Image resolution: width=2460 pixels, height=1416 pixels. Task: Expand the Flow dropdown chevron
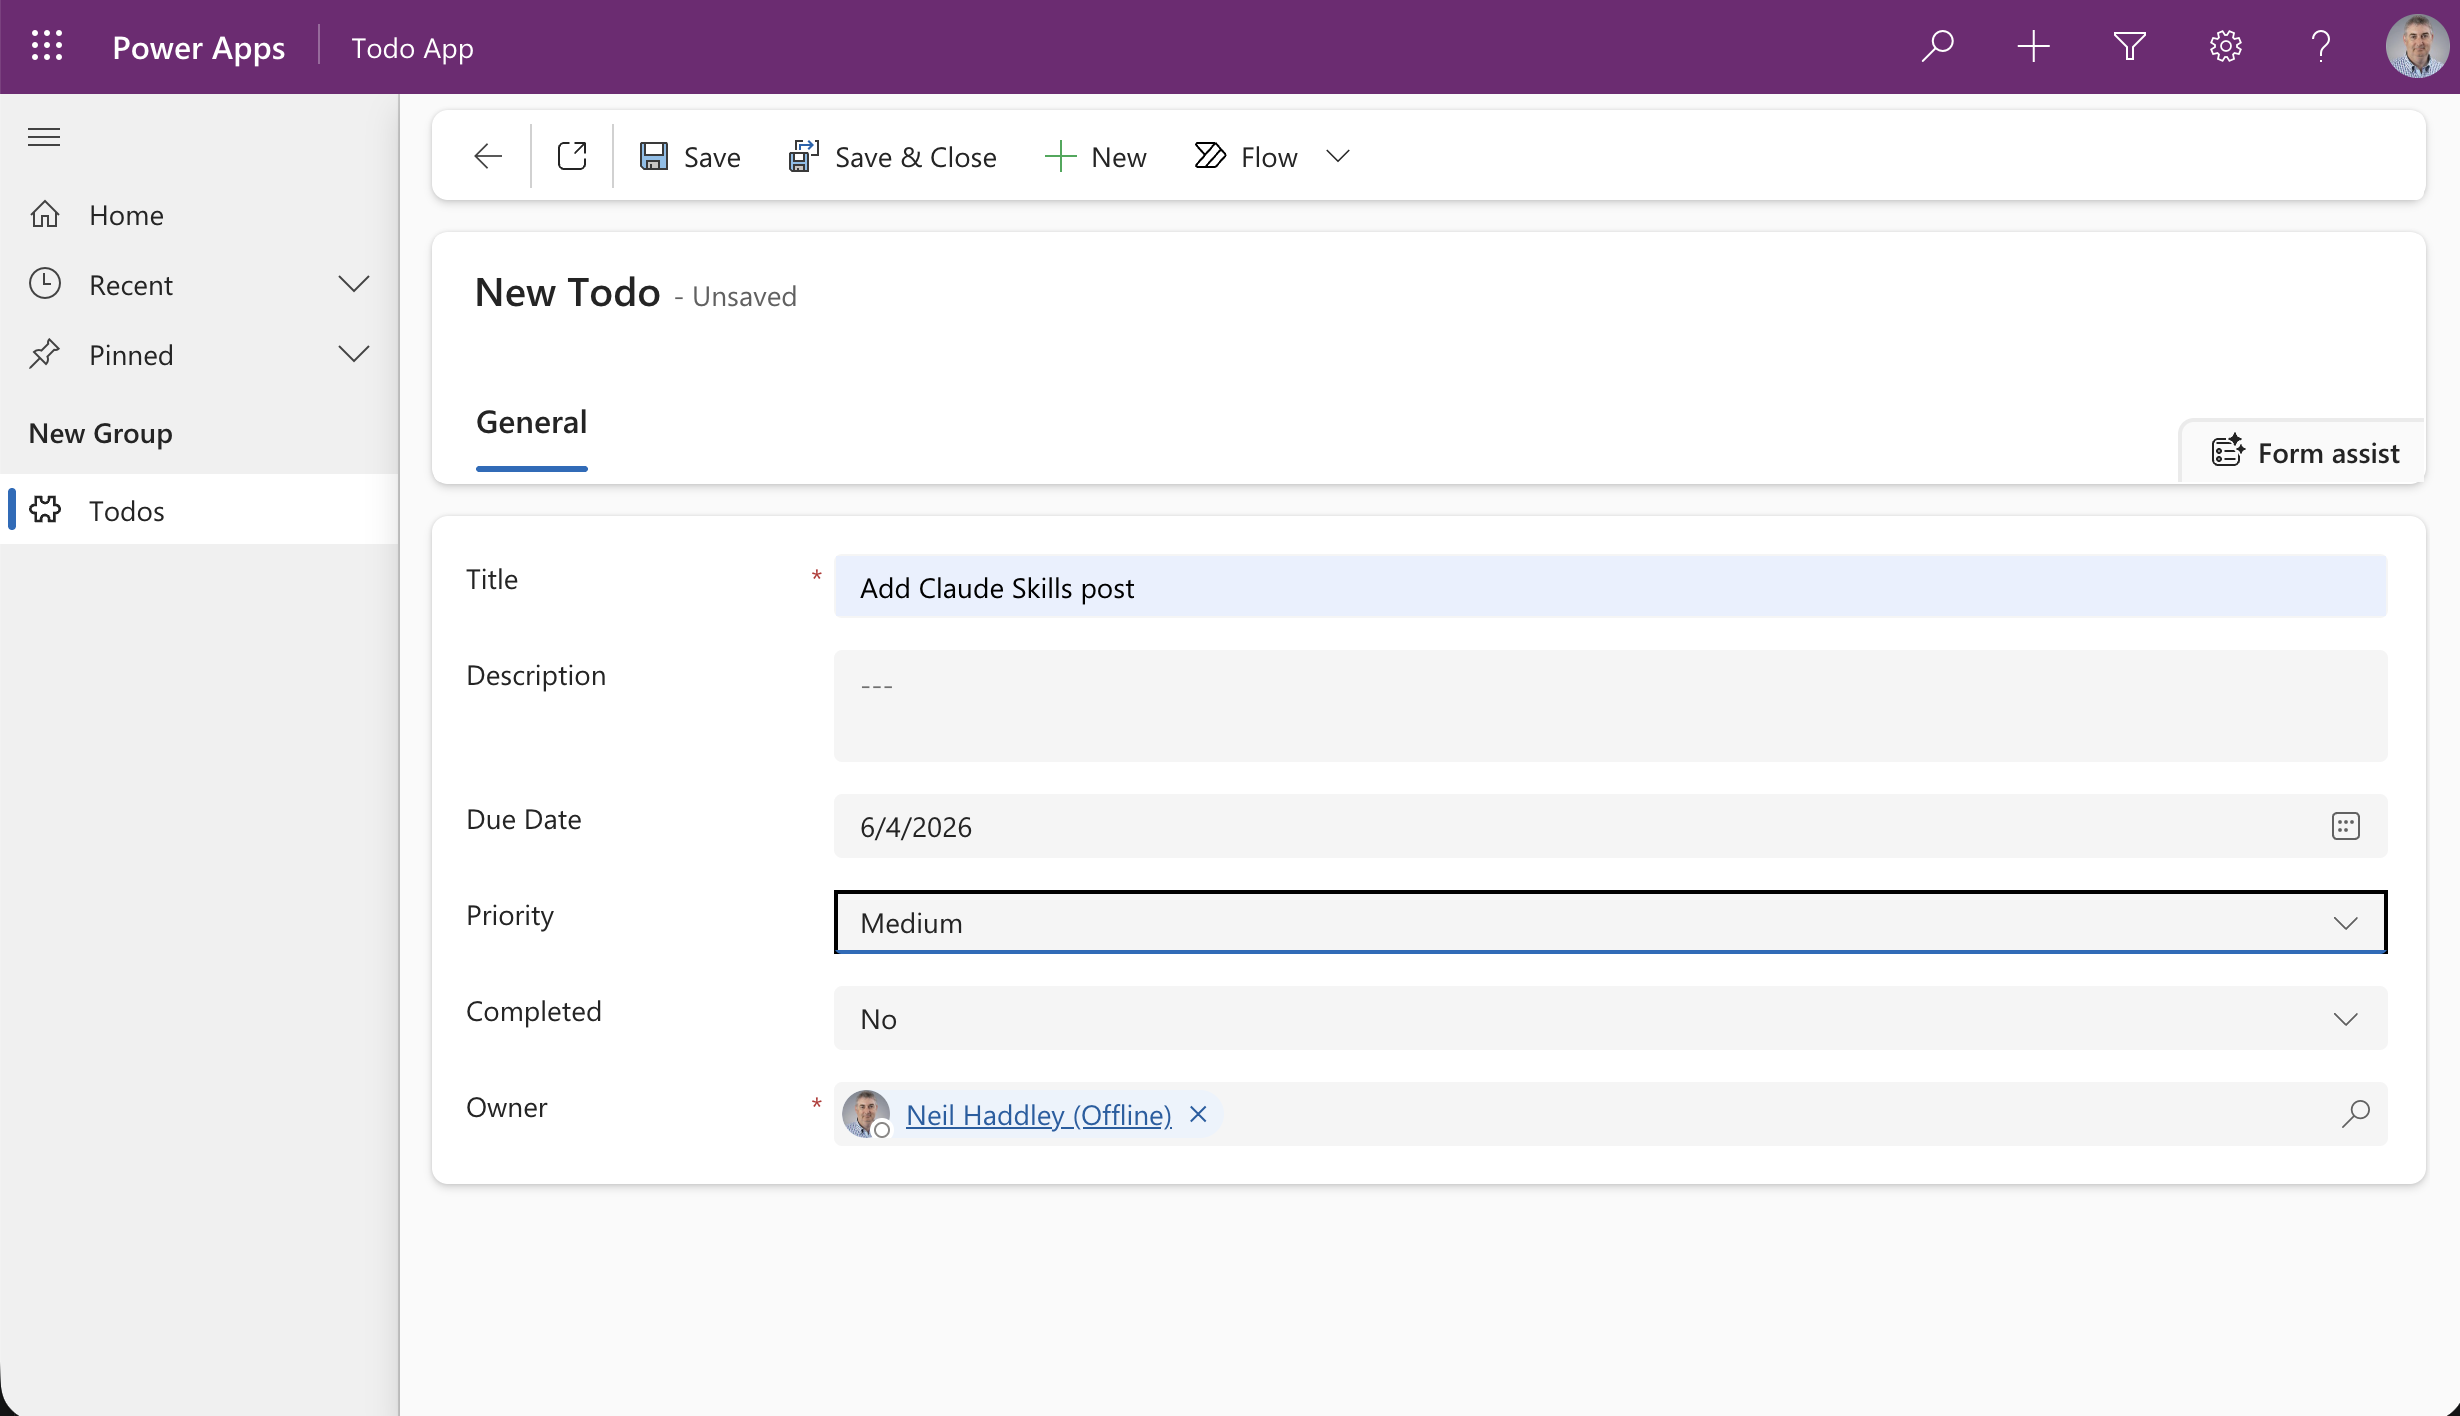1338,156
